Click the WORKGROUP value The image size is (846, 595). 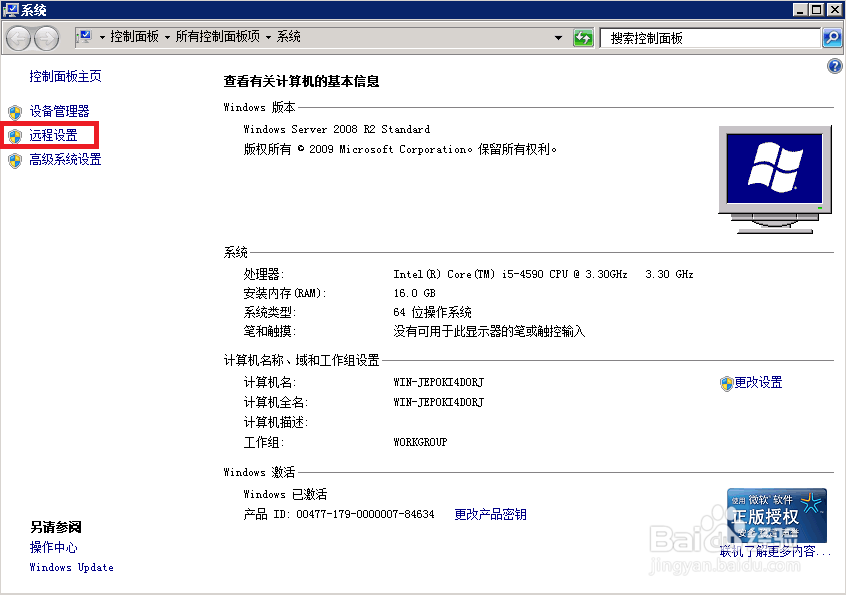click(420, 442)
